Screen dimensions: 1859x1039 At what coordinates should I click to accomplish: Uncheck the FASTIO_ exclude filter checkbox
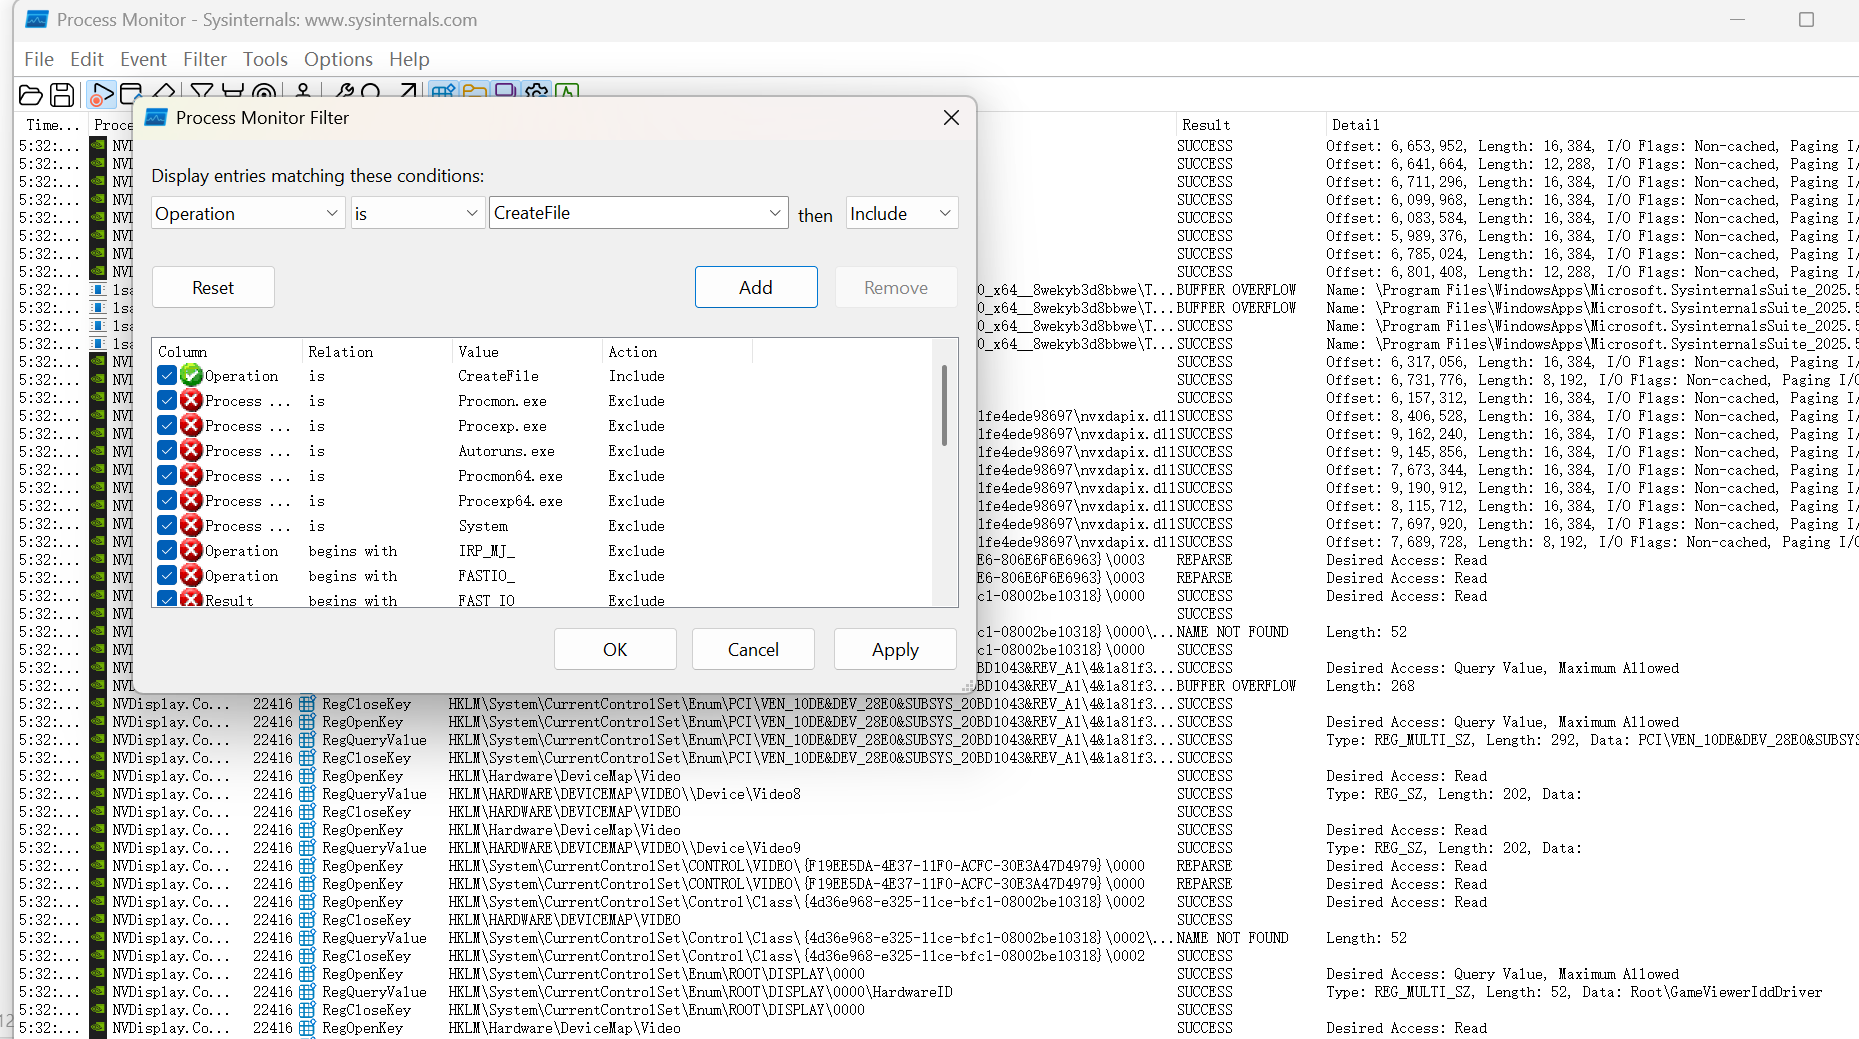click(167, 576)
